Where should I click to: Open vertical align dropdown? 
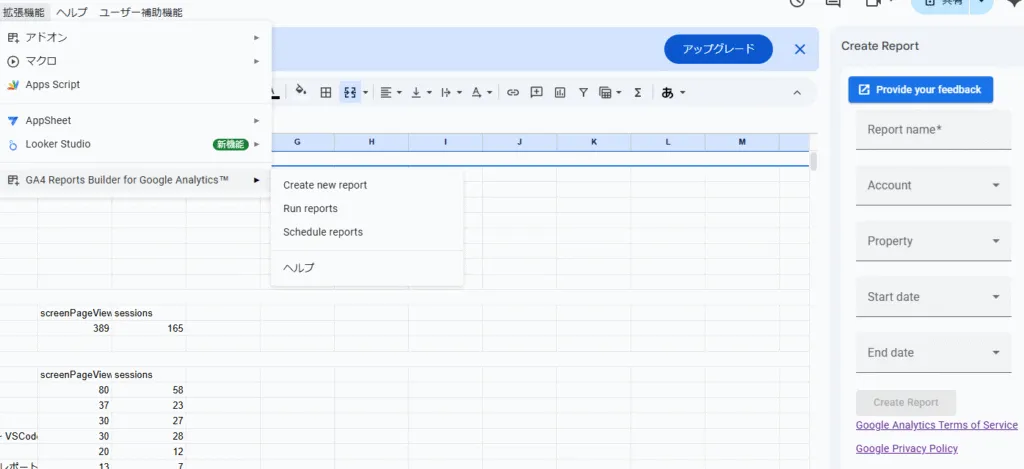(x=421, y=93)
